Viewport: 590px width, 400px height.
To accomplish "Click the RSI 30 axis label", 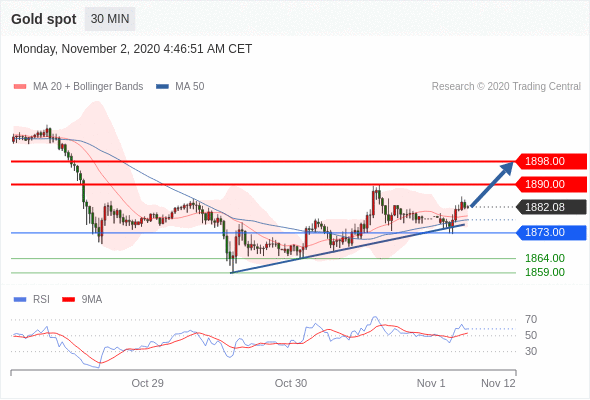I will tap(531, 351).
